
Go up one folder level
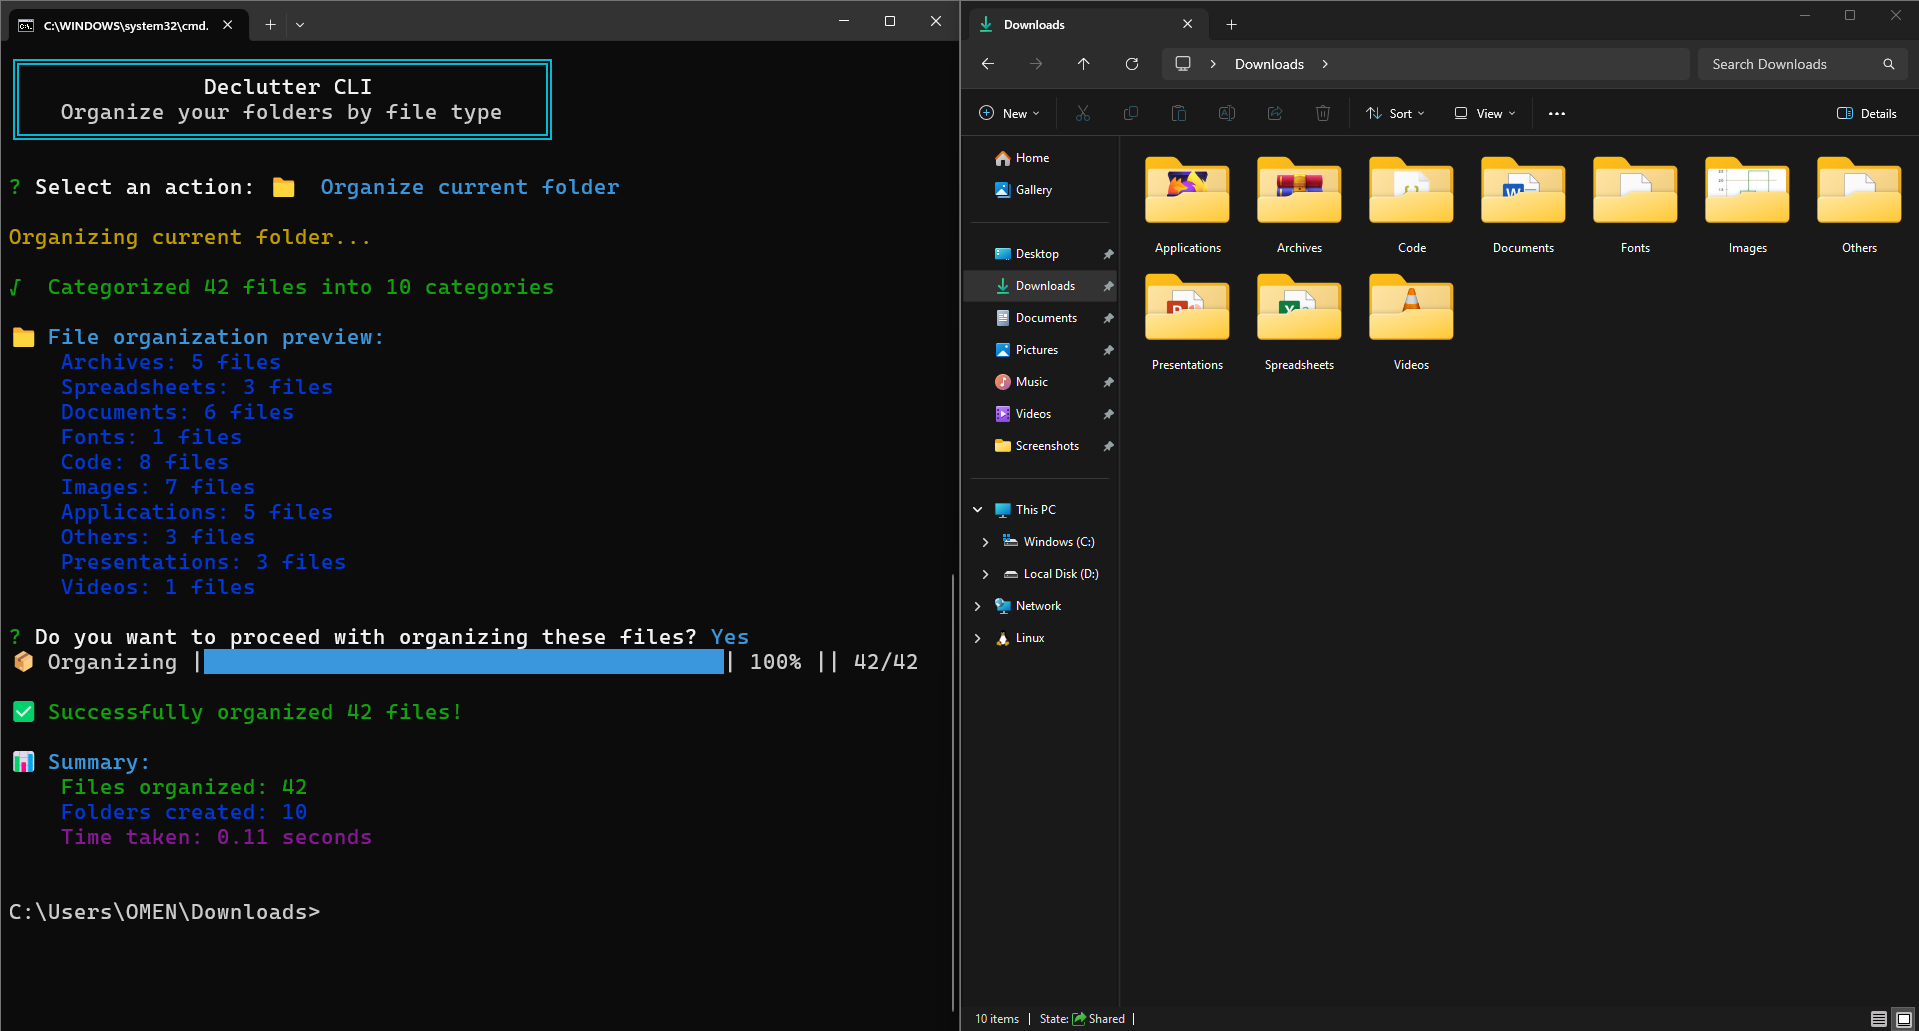(1084, 64)
